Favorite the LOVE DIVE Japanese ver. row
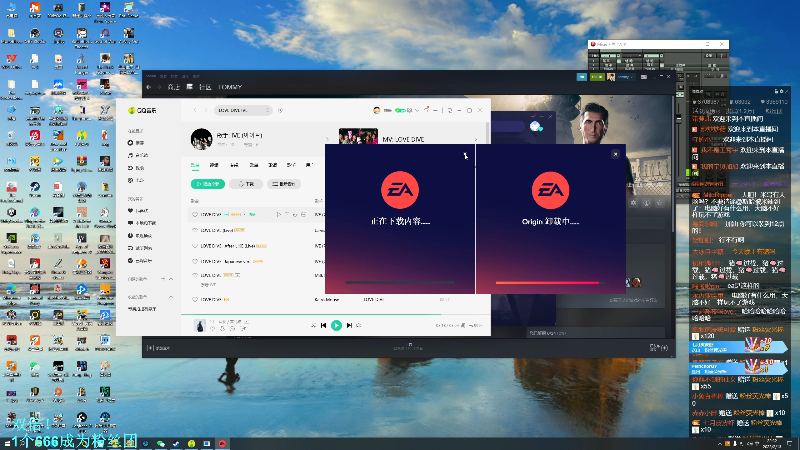This screenshot has width=800, height=450. click(x=194, y=261)
